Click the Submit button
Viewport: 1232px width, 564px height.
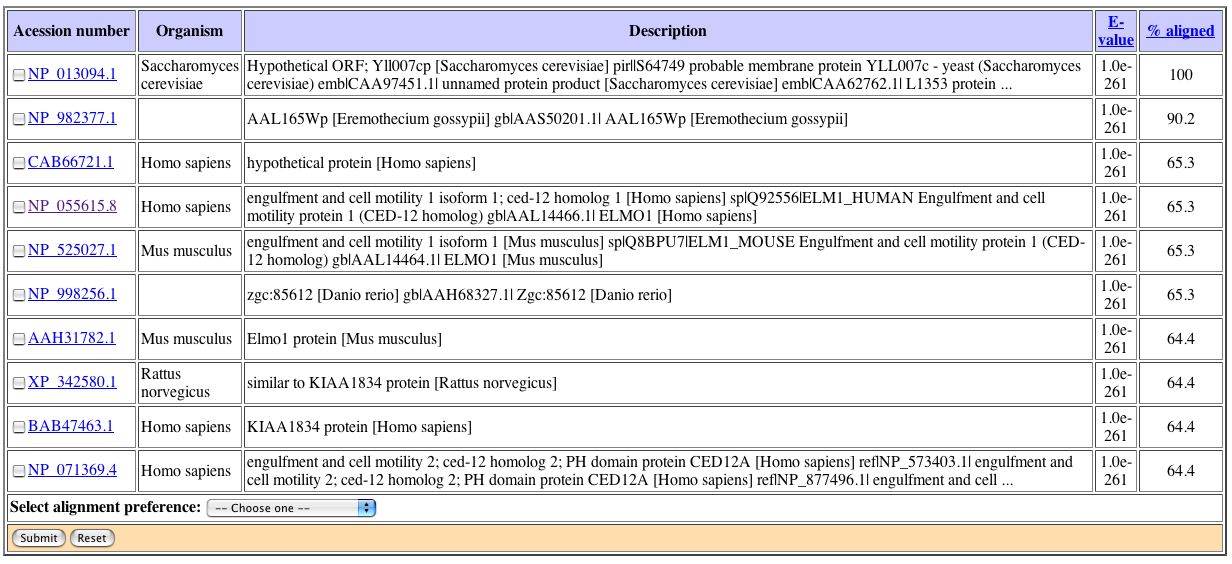coord(39,538)
